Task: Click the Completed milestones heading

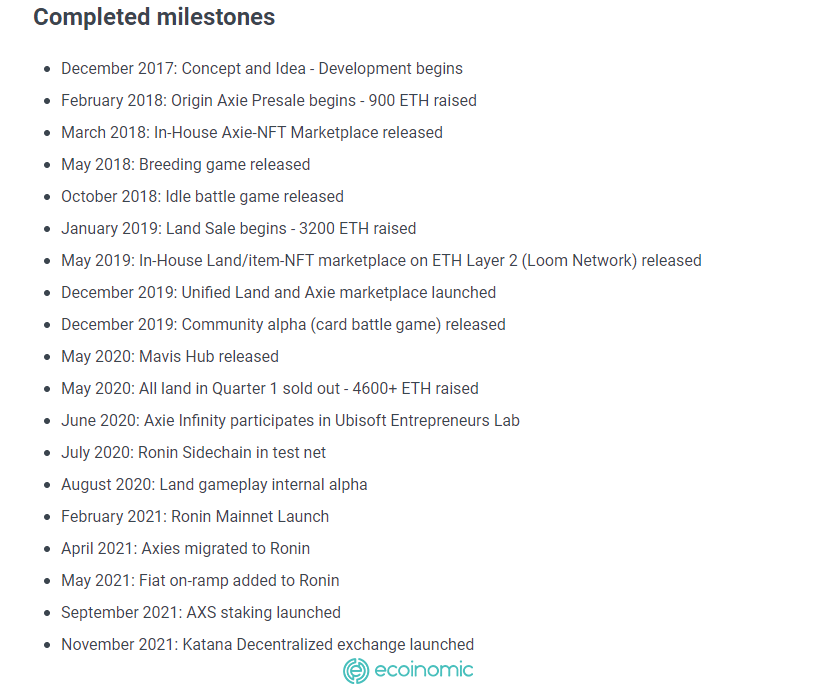Action: tap(154, 17)
